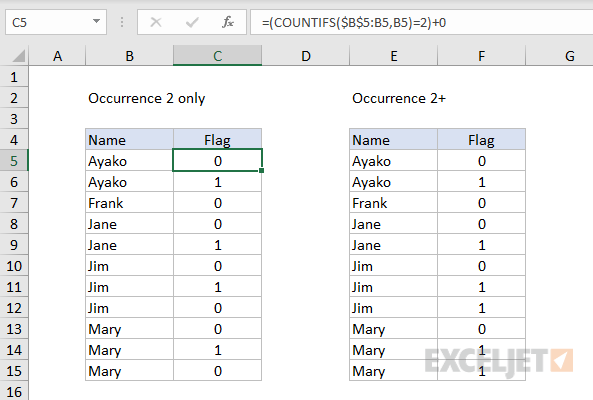593x400 pixels.
Task: Select cell C14 with flag 1
Action: [x=217, y=350]
